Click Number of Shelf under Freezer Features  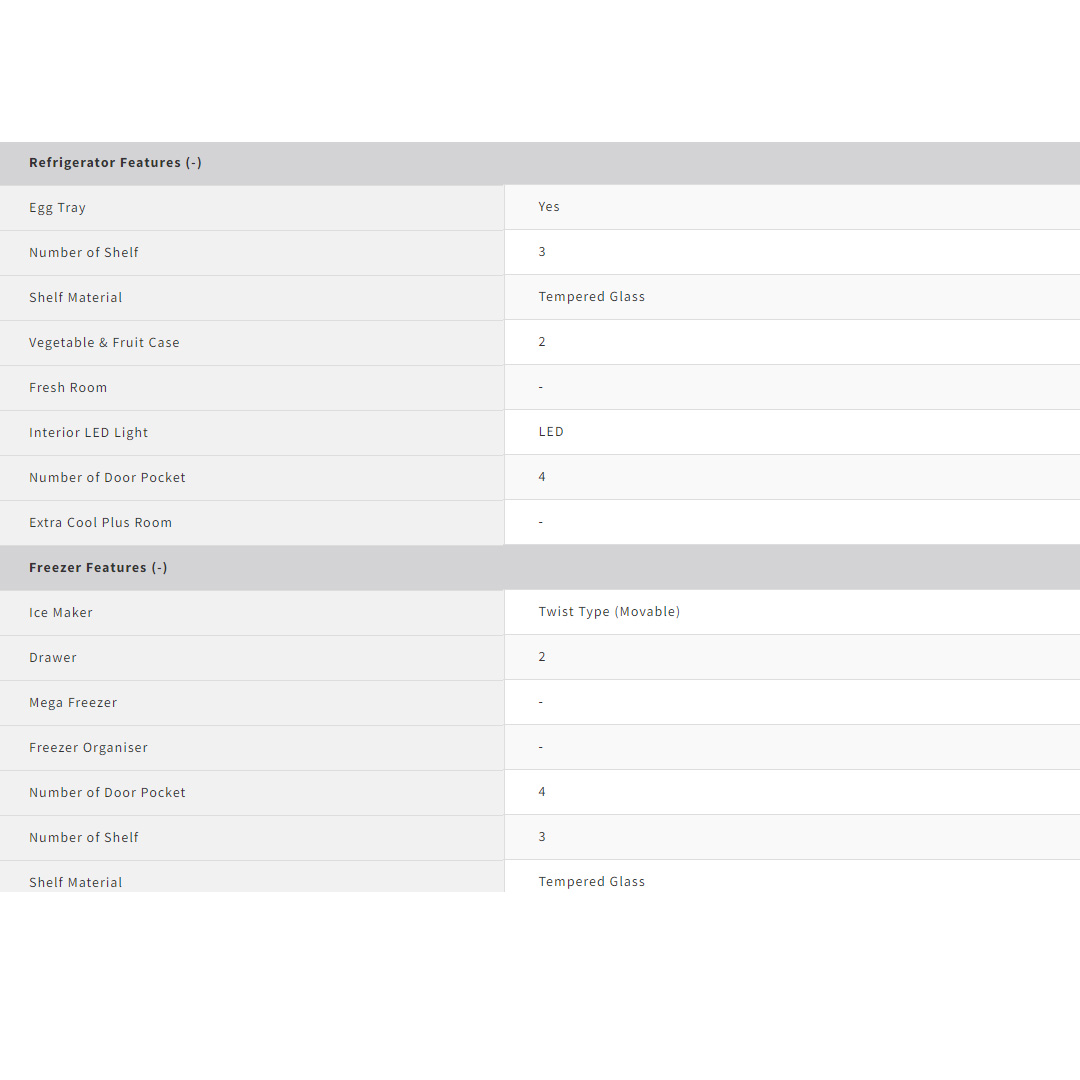coord(84,838)
